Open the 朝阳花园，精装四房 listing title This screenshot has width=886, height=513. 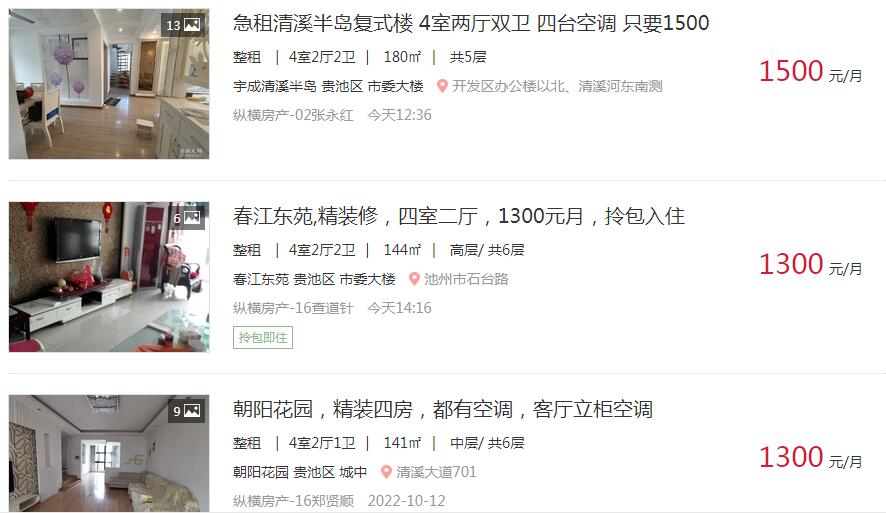[x=443, y=409]
